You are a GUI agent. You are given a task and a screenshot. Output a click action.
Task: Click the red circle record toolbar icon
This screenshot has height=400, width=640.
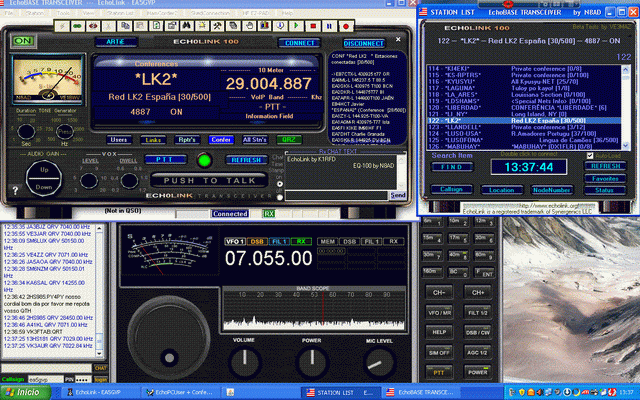click(x=346, y=27)
